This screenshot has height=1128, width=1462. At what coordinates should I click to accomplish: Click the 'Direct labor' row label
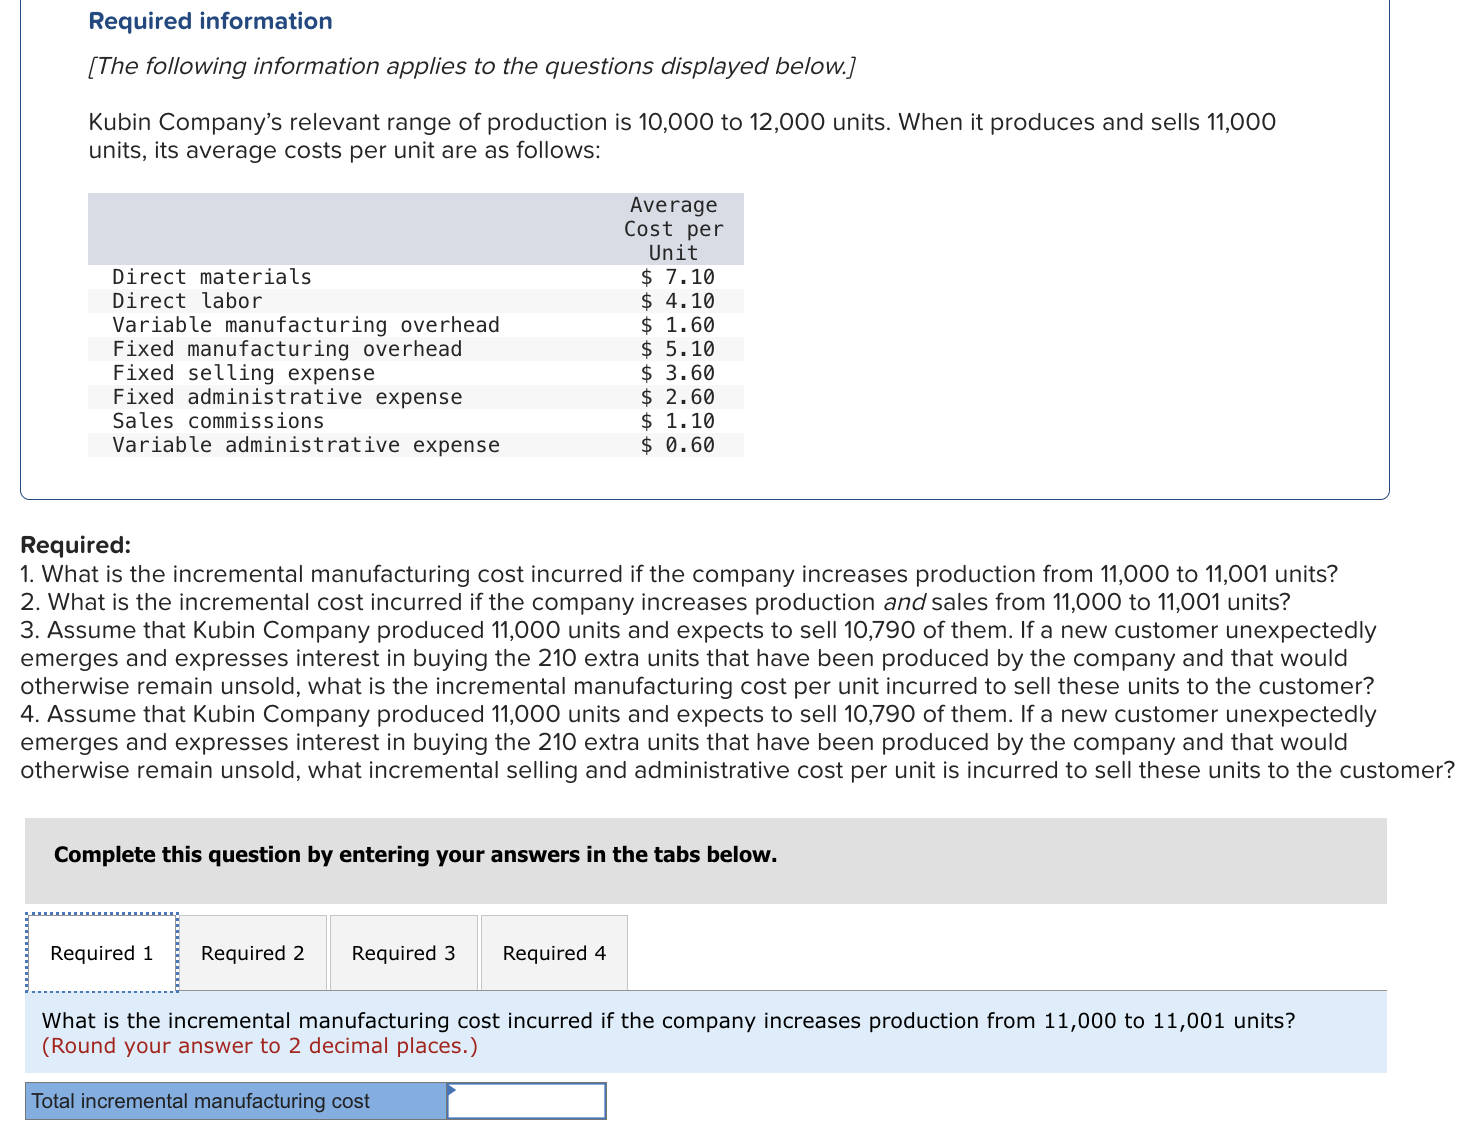(x=187, y=301)
